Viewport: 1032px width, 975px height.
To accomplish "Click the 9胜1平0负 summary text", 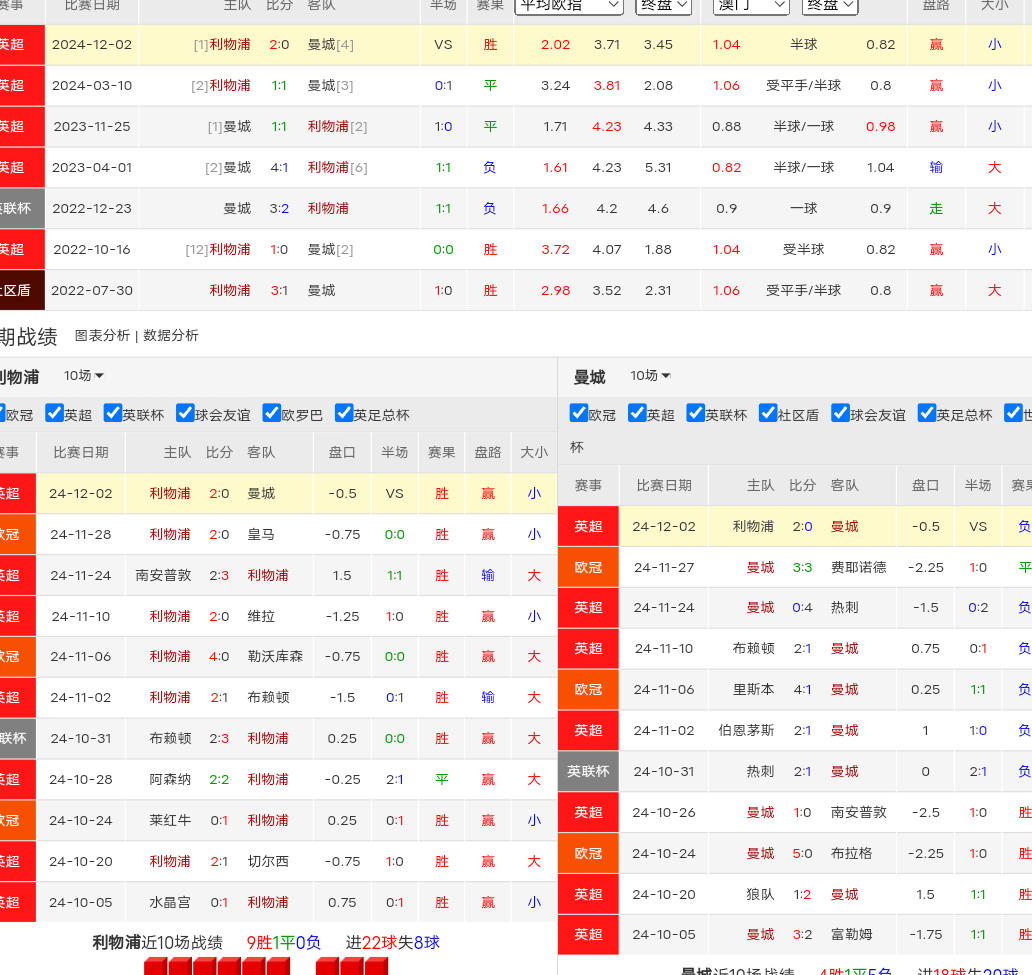I will [283, 943].
